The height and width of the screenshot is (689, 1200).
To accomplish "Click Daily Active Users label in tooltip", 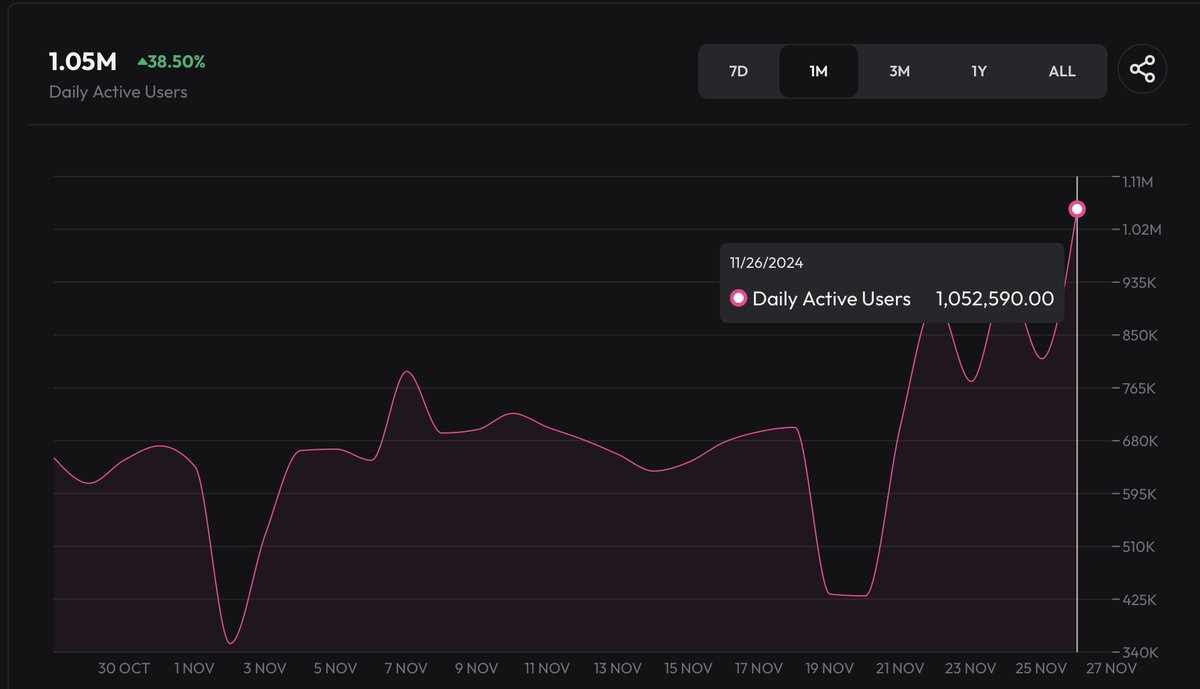I will click(832, 298).
